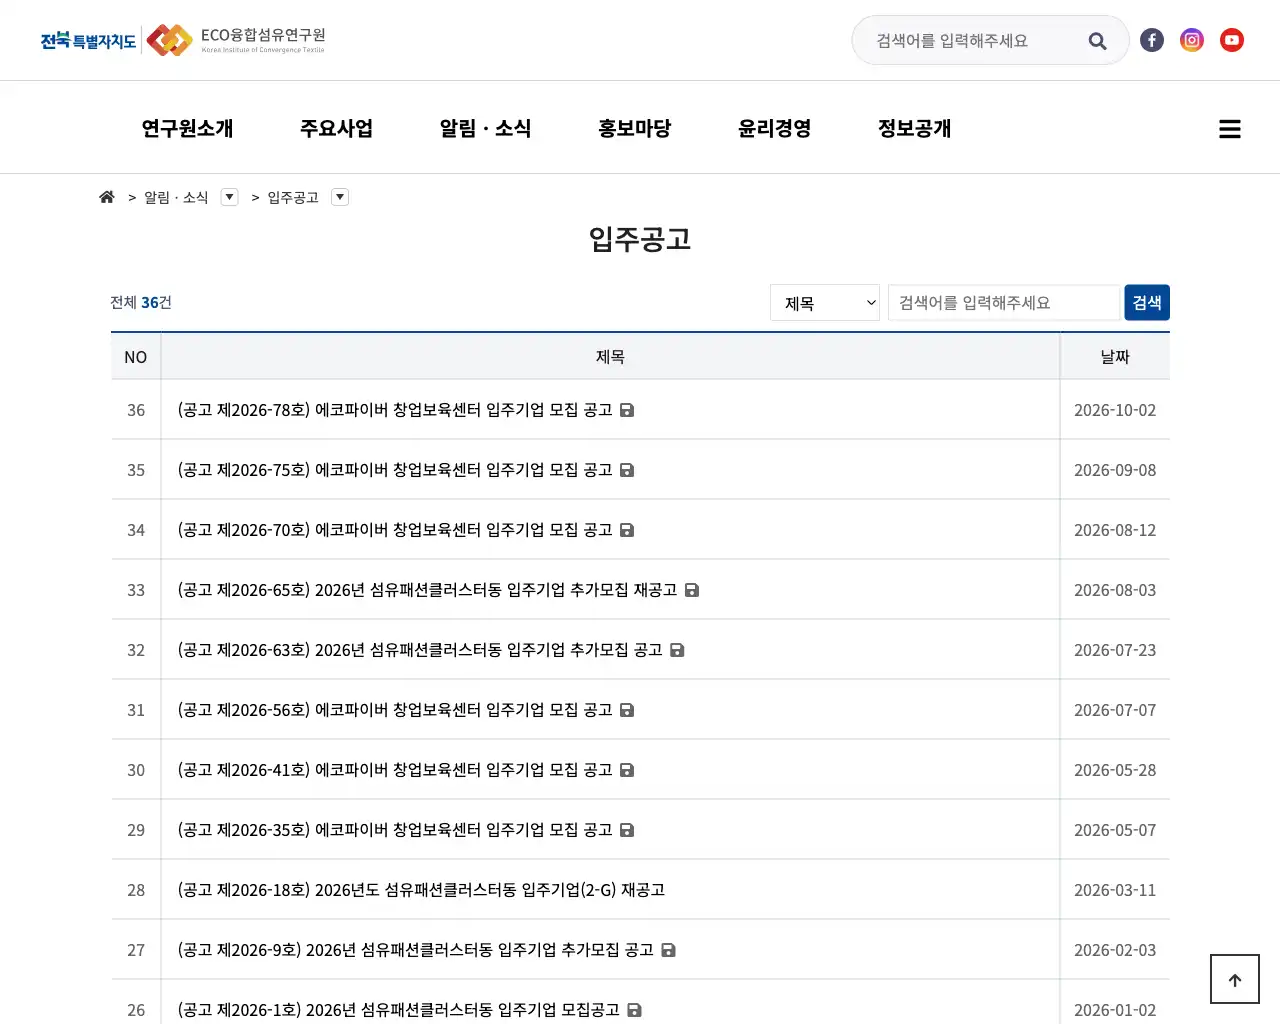Open notice 제2026-18호 입주기업(2-G) 재공고
Viewport: 1280px width, 1024px height.
[421, 890]
